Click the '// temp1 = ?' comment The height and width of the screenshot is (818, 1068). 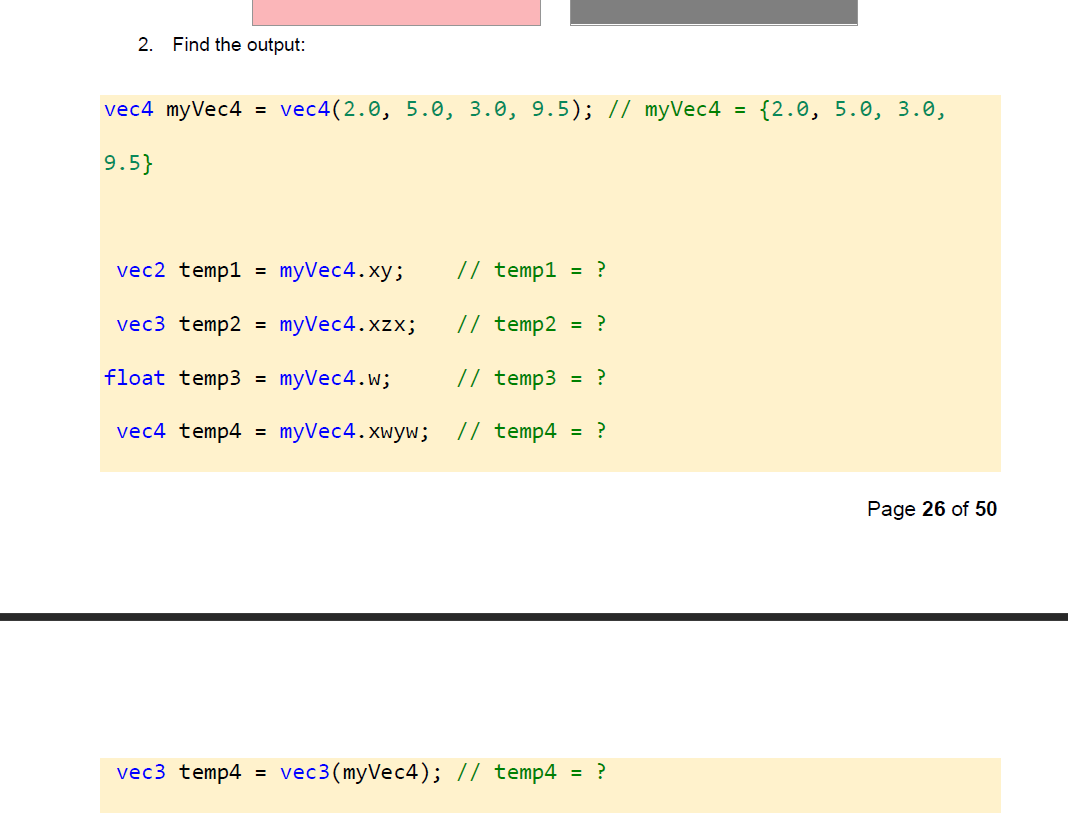(x=531, y=270)
